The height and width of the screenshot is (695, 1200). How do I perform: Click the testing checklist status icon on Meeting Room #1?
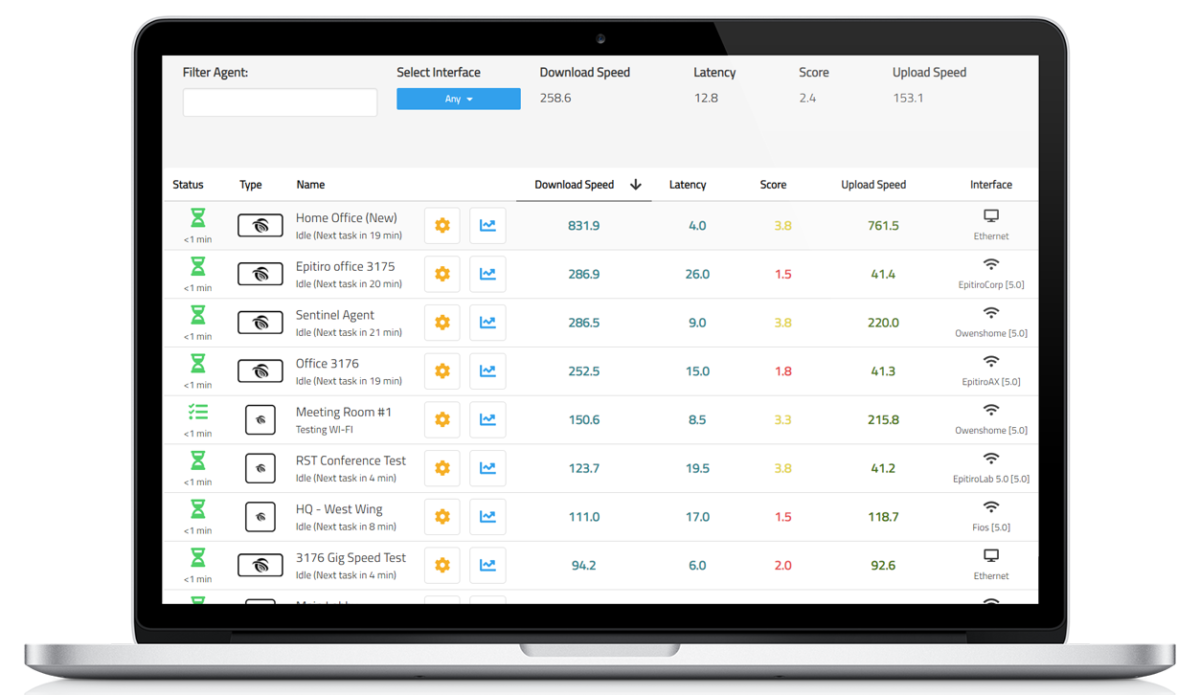(197, 410)
